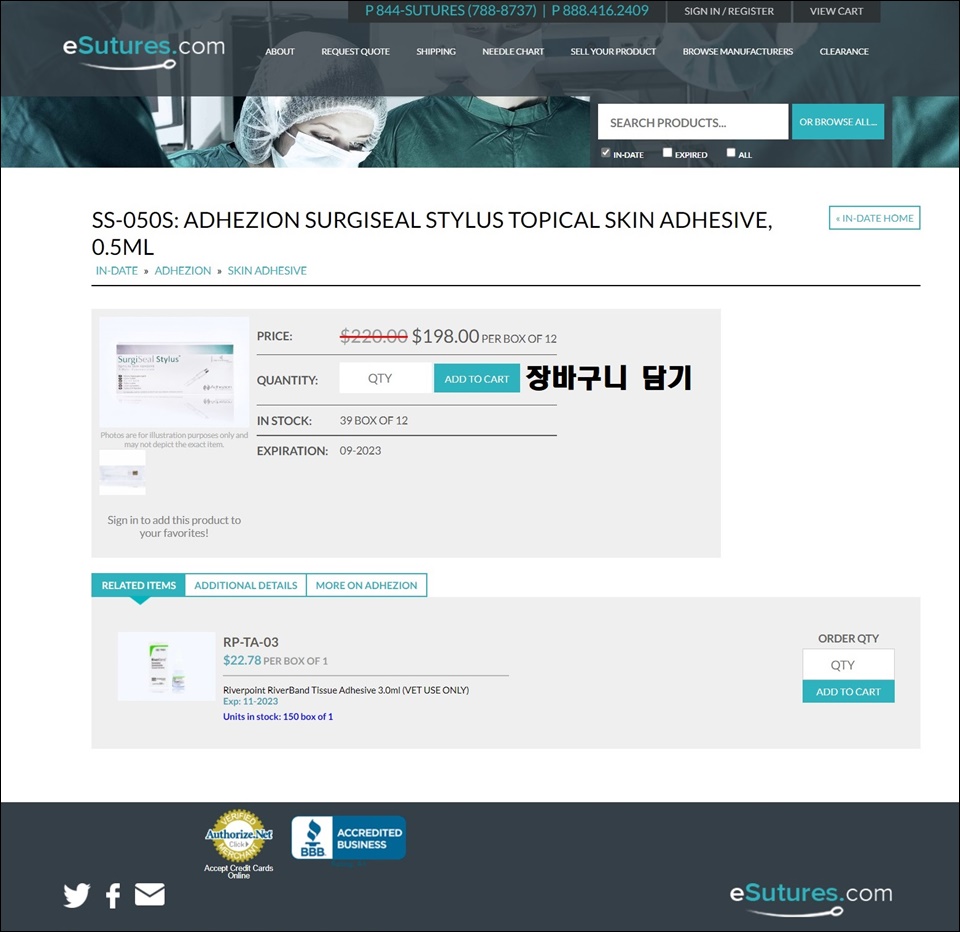Click 'Exp: 11-2023' under RiverBand item

tap(250, 702)
